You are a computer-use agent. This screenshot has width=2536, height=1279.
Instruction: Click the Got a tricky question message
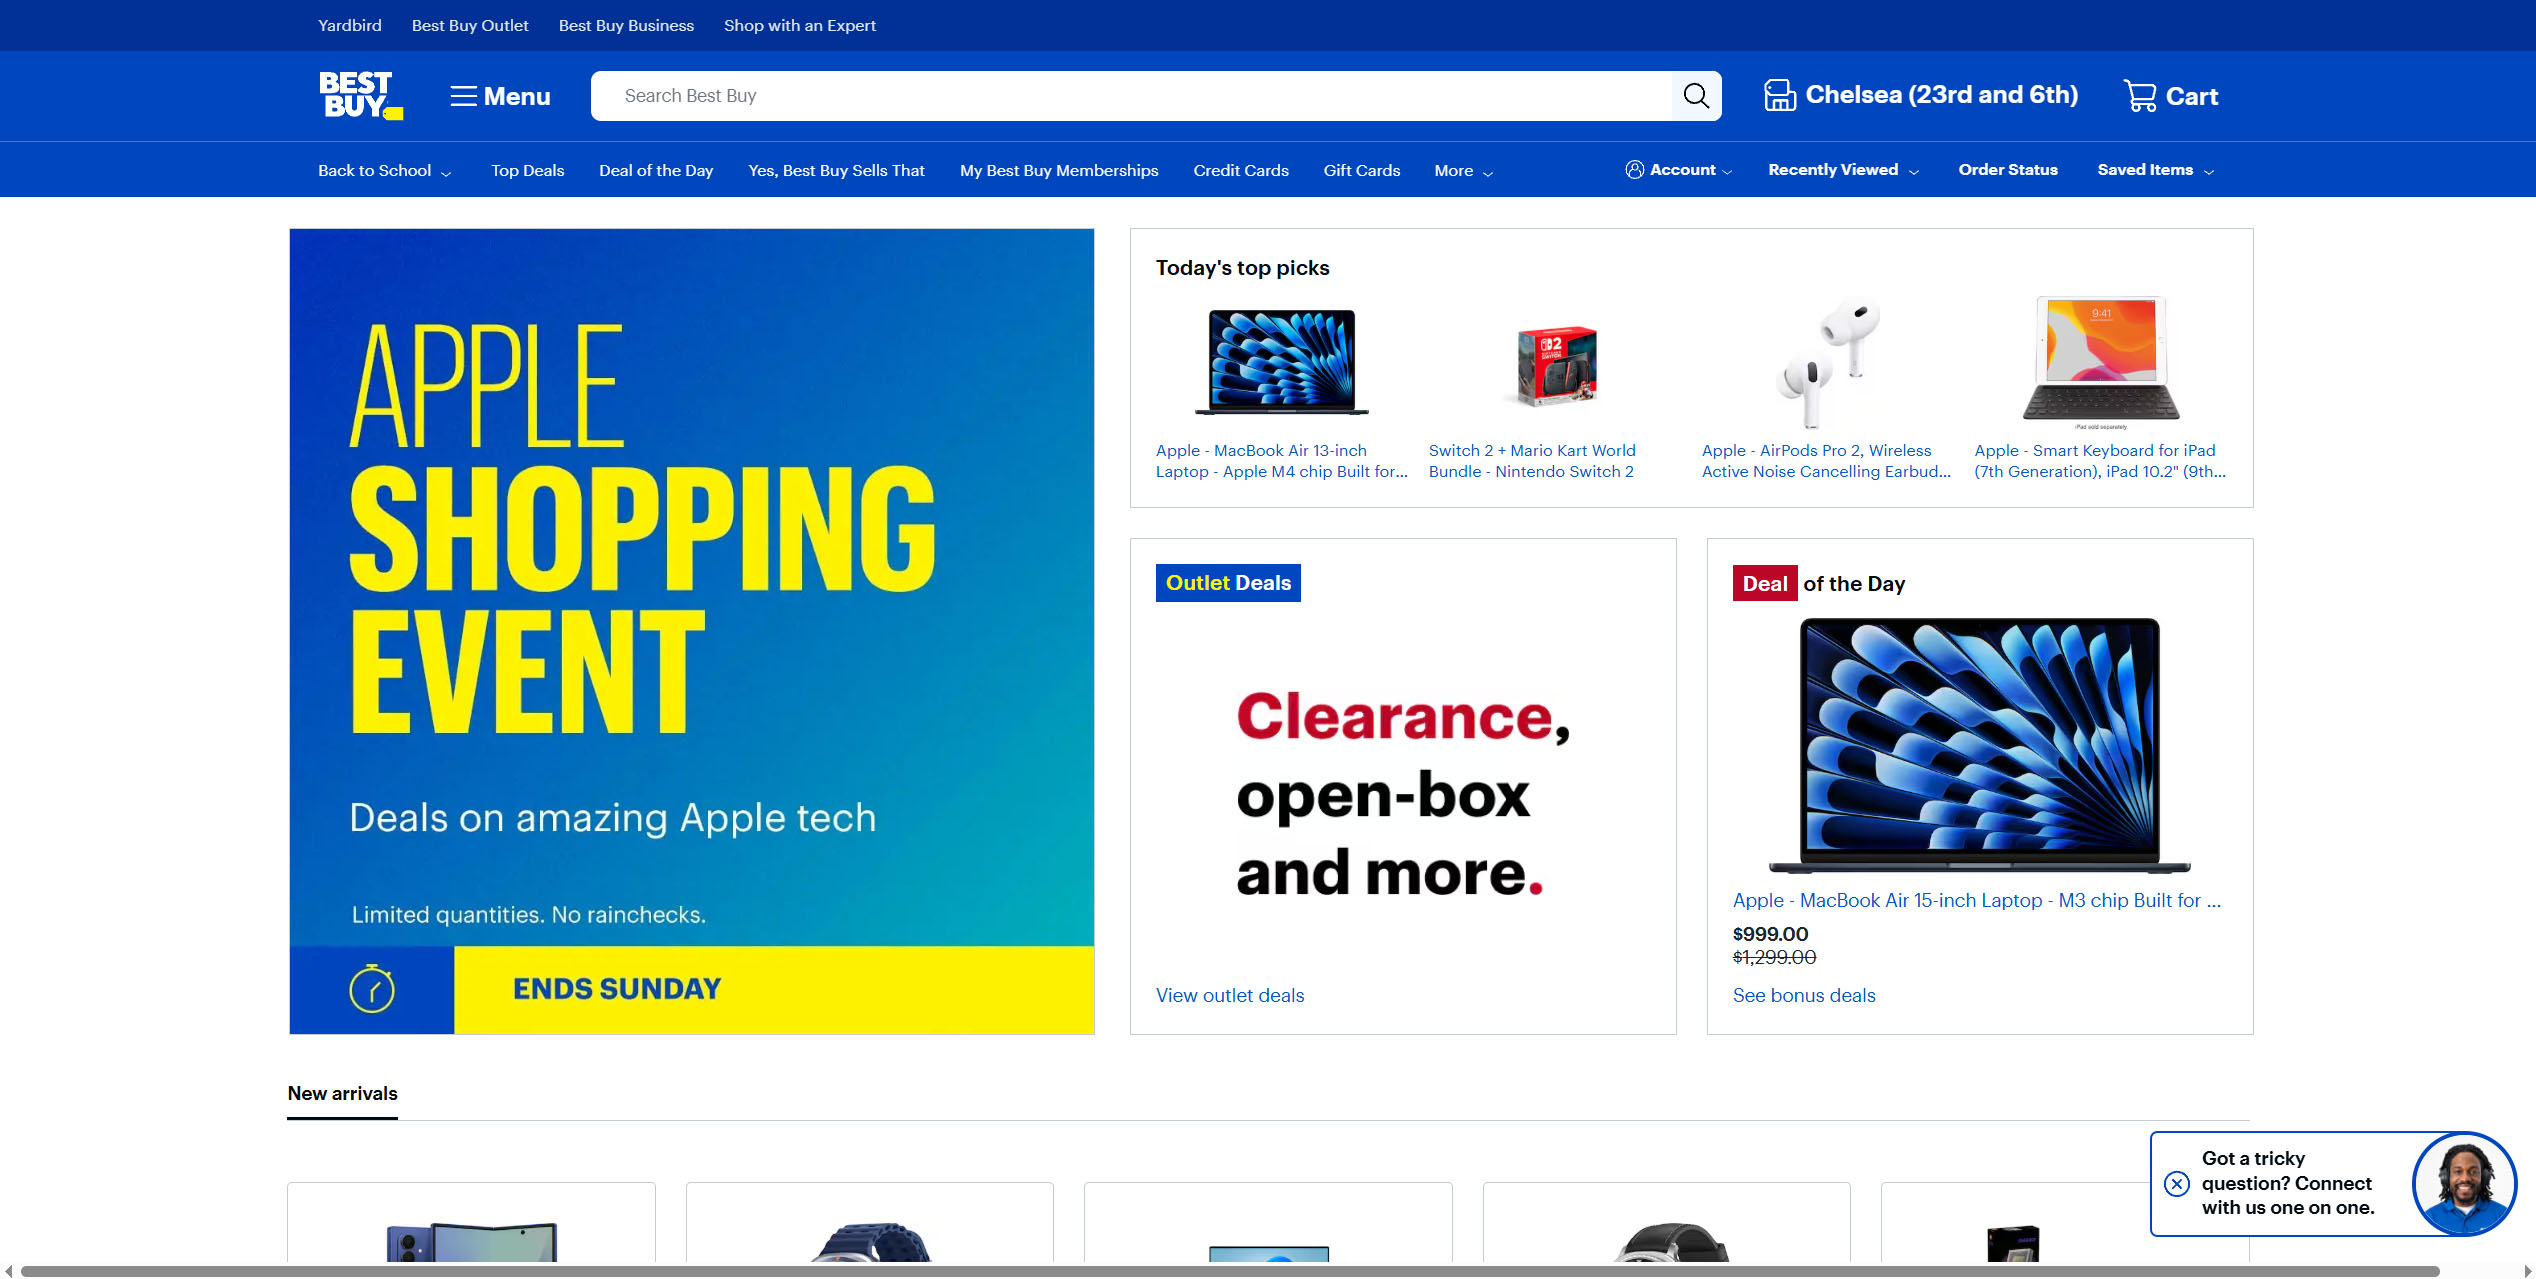2288,1183
